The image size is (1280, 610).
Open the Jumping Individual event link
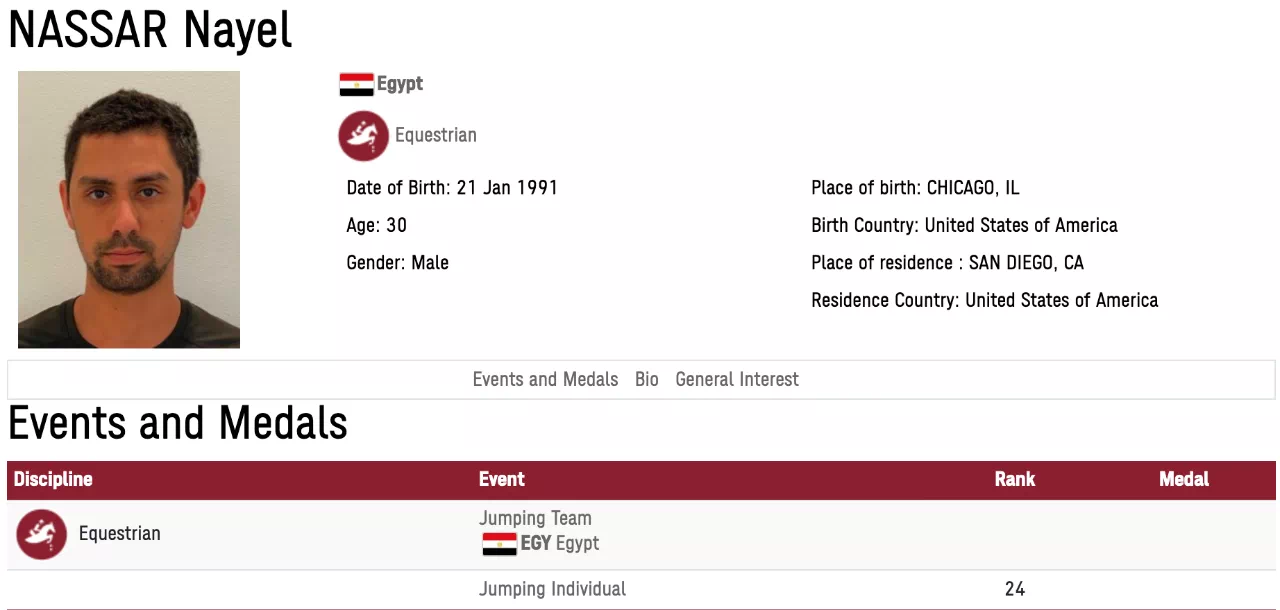click(x=552, y=589)
